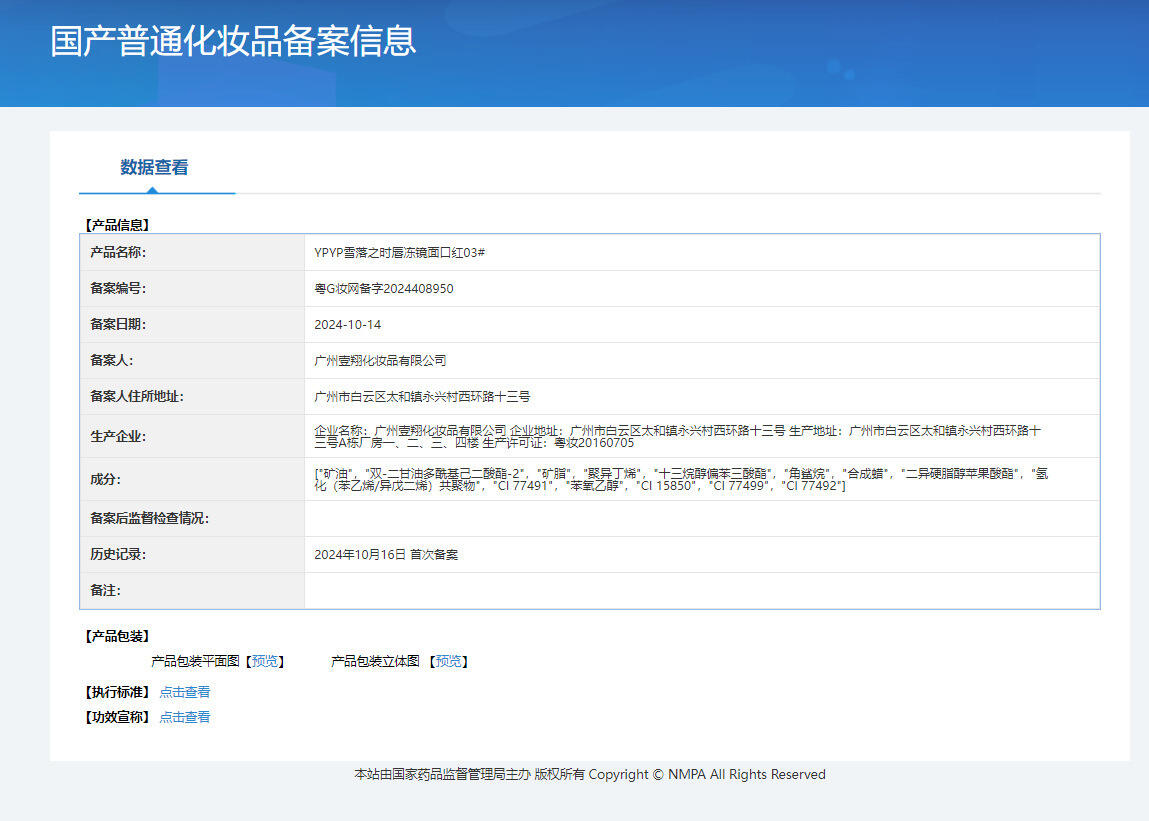Select history record 2024年10月16日 首次备案
The height and width of the screenshot is (821, 1149).
click(386, 554)
